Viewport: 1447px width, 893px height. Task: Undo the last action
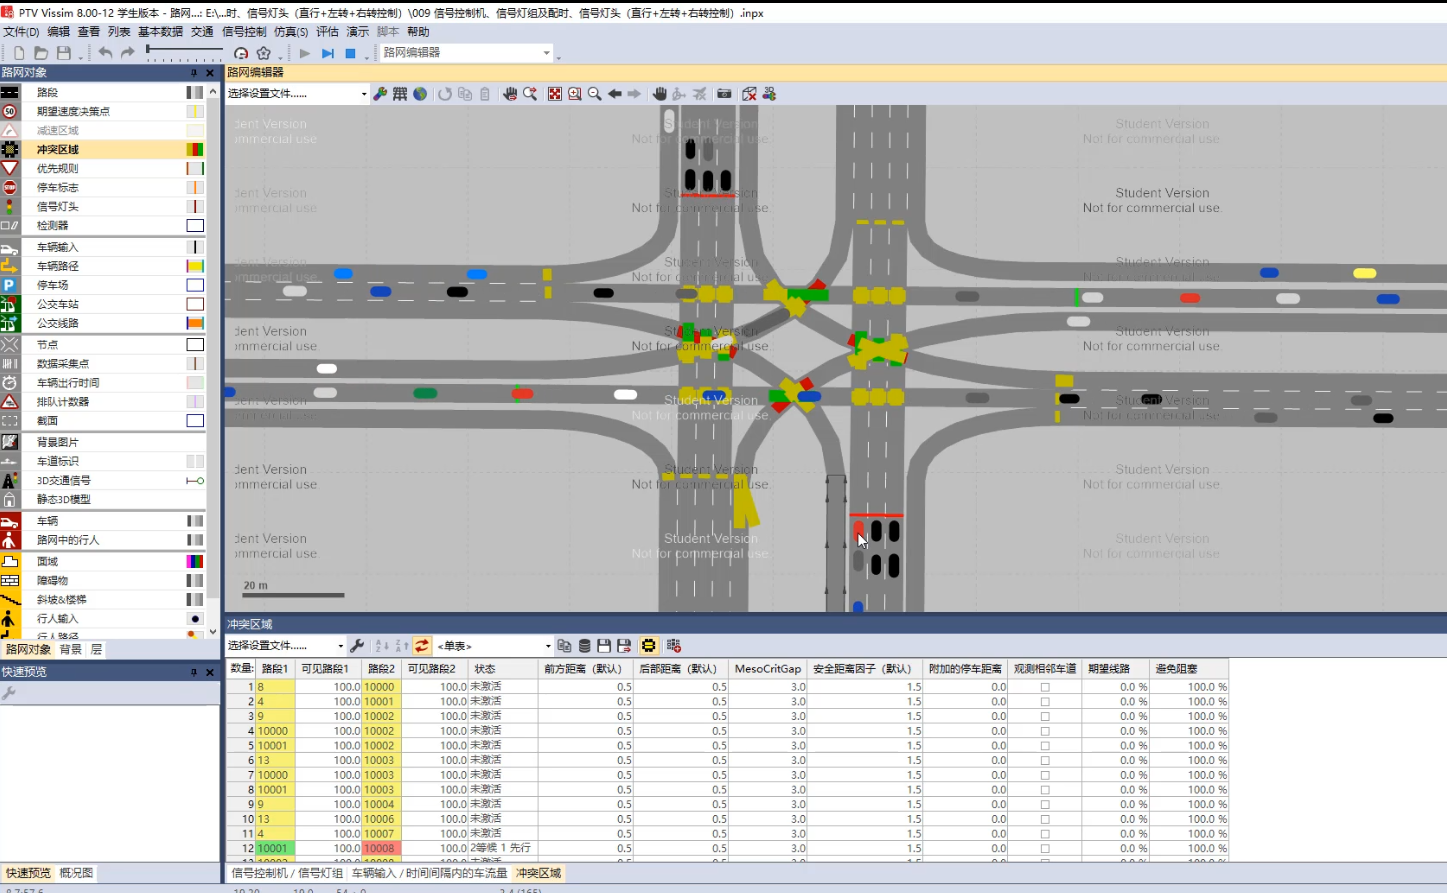[x=105, y=53]
